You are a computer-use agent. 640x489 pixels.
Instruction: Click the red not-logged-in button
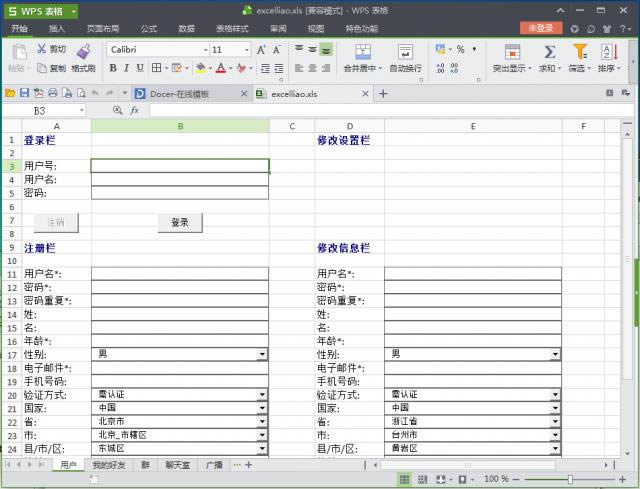pyautogui.click(x=541, y=28)
